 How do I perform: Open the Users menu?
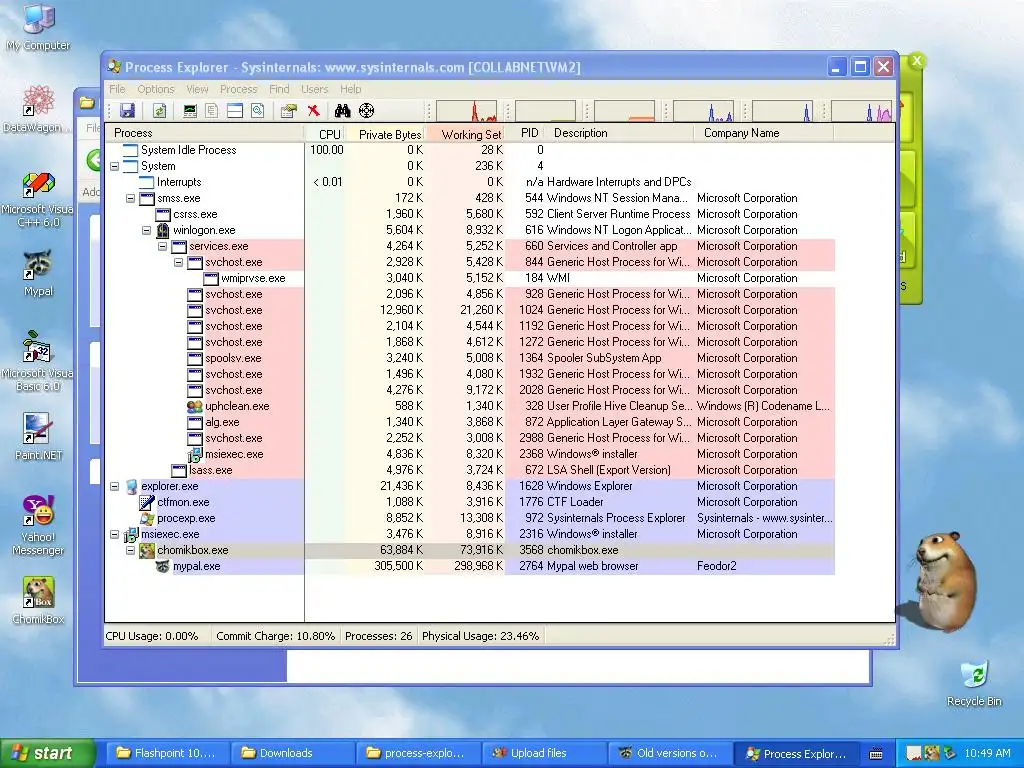click(314, 89)
